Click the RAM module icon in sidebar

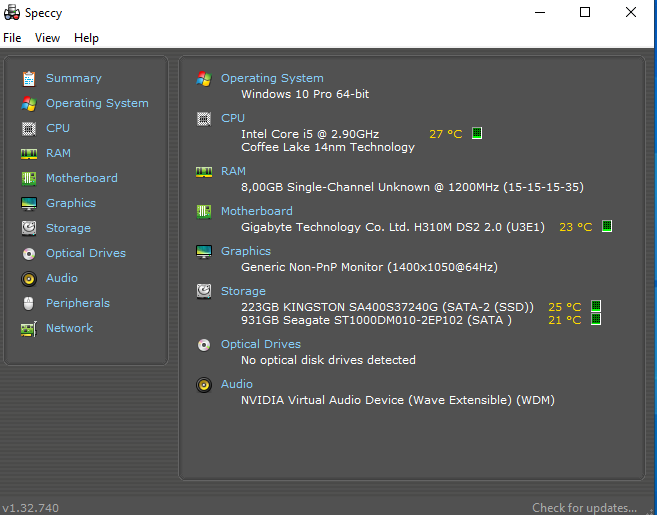28,153
